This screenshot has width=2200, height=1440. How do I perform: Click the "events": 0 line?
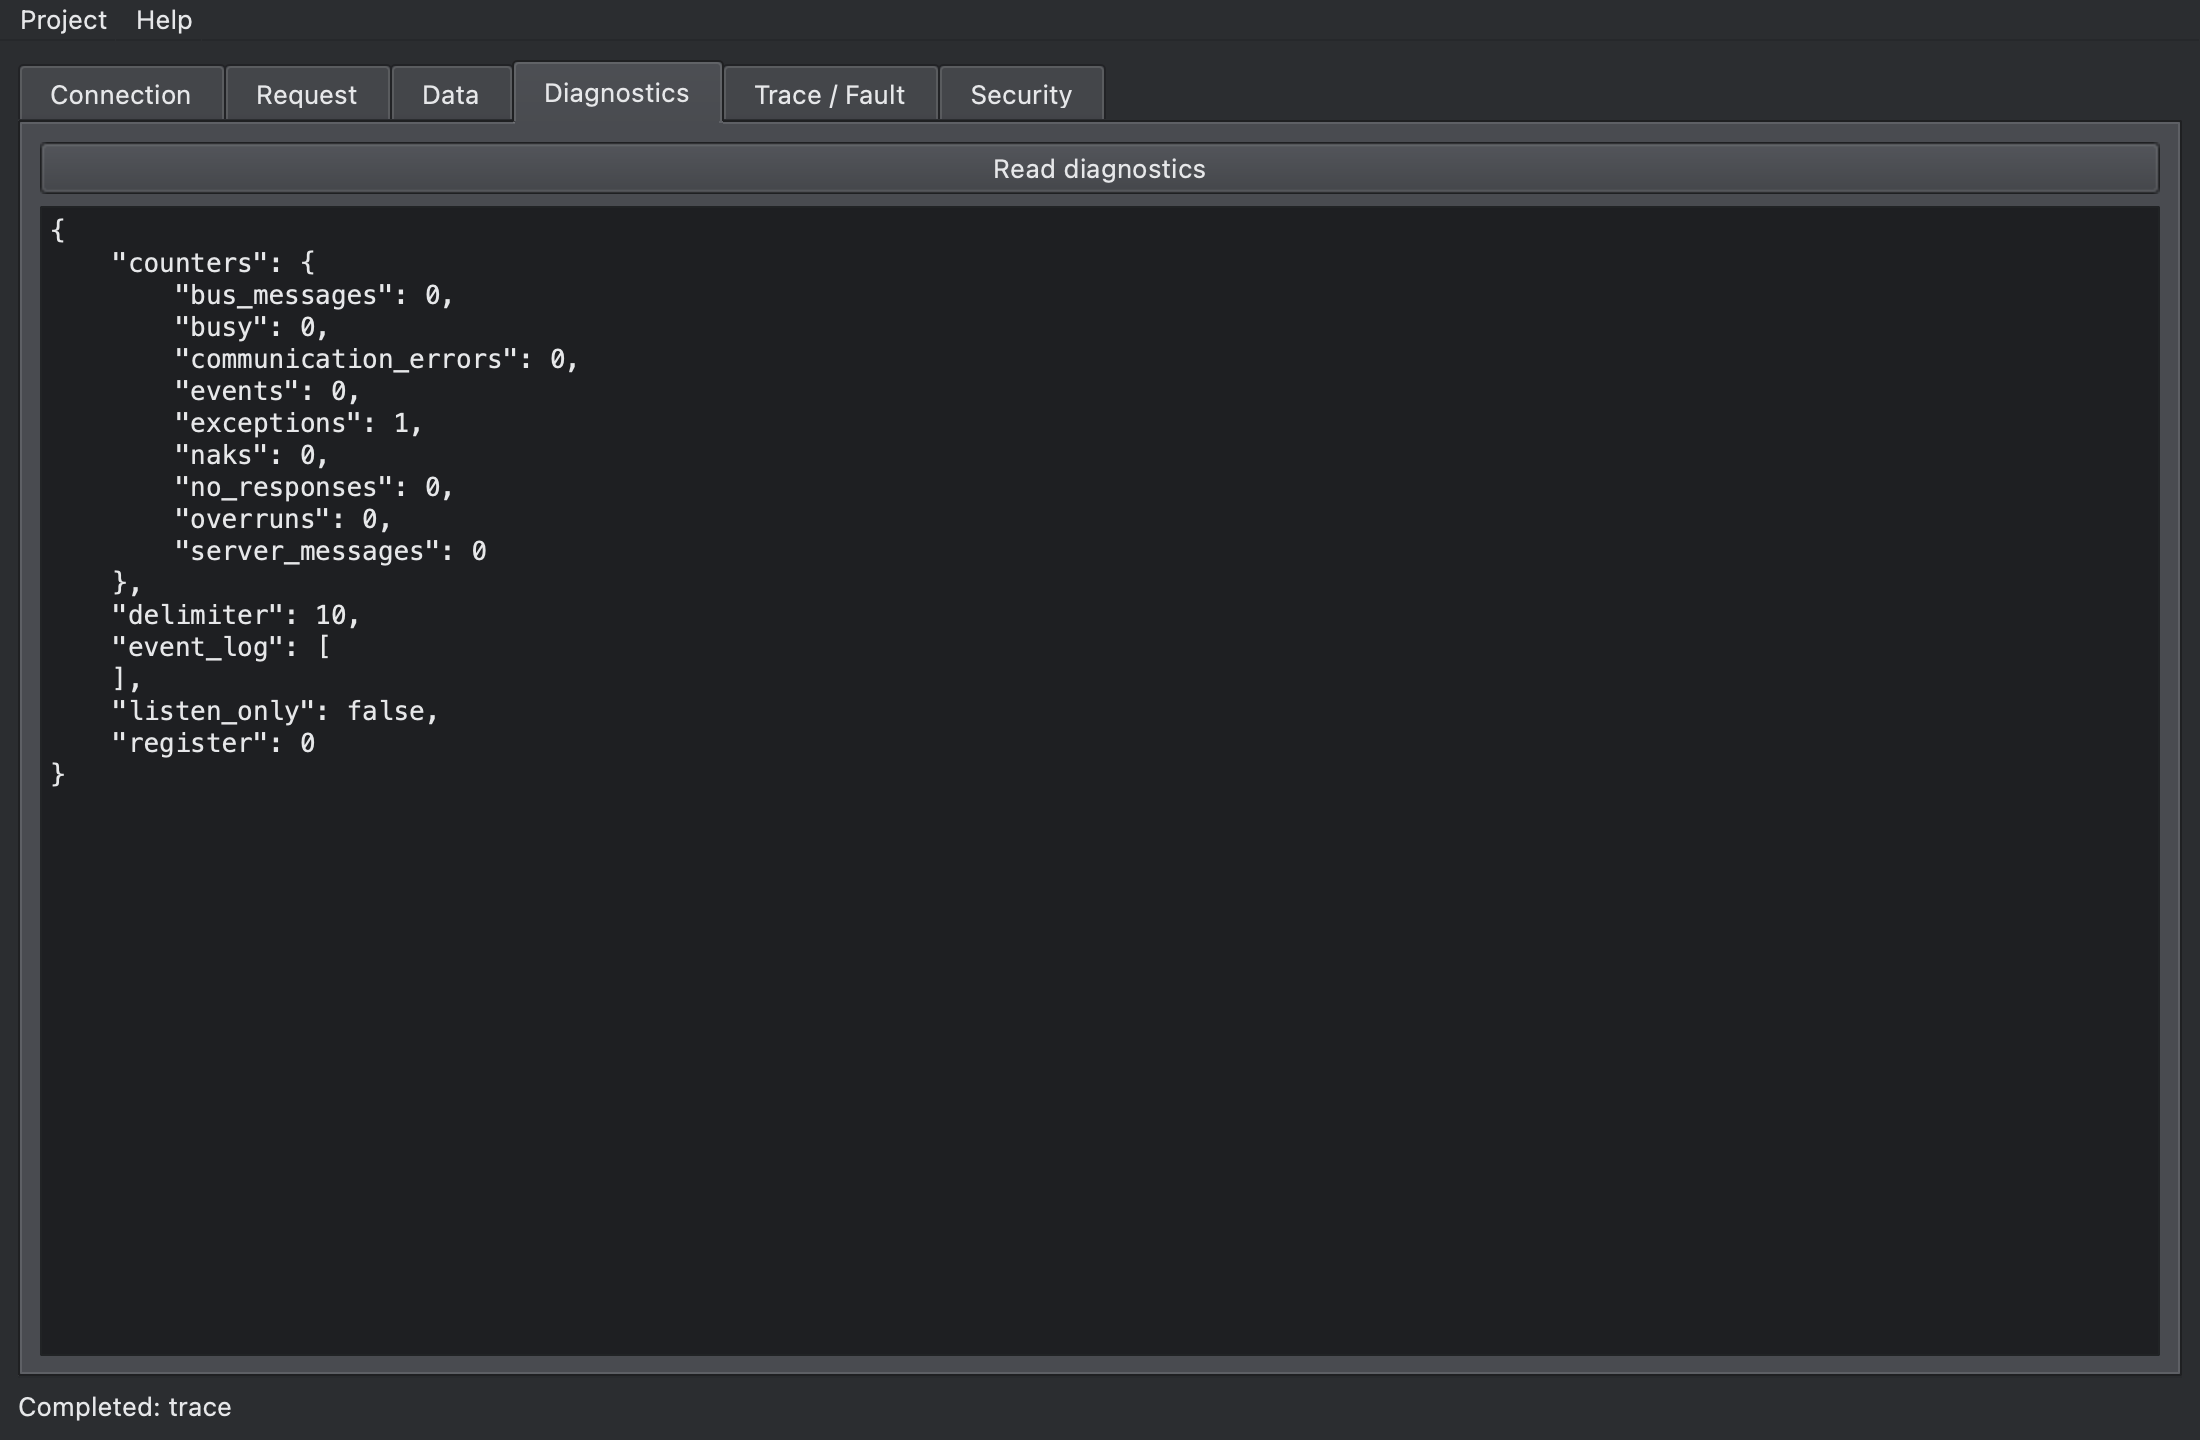coord(267,391)
